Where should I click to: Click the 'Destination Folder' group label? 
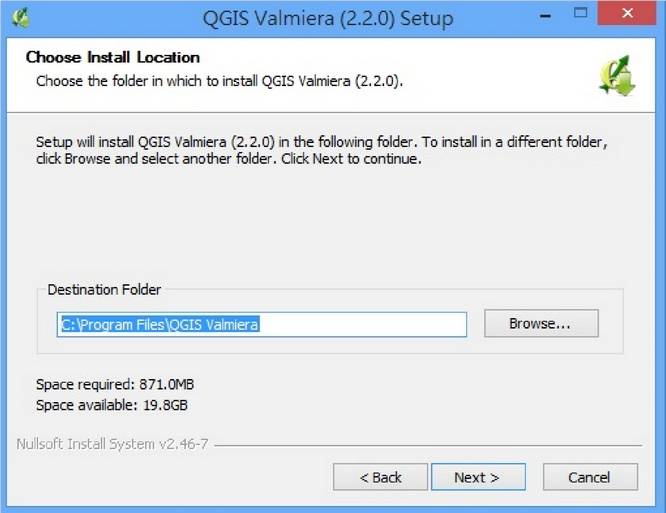point(104,290)
